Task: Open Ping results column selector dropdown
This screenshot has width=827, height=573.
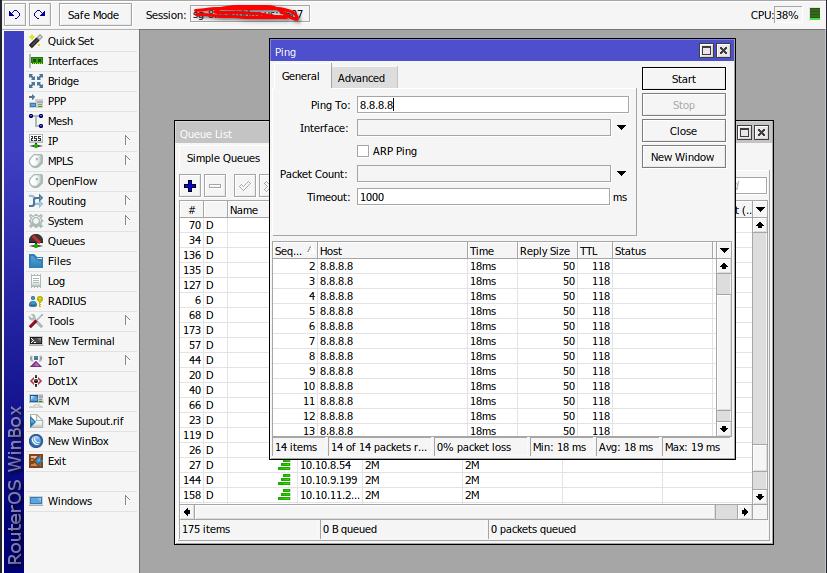Action: coord(724,251)
